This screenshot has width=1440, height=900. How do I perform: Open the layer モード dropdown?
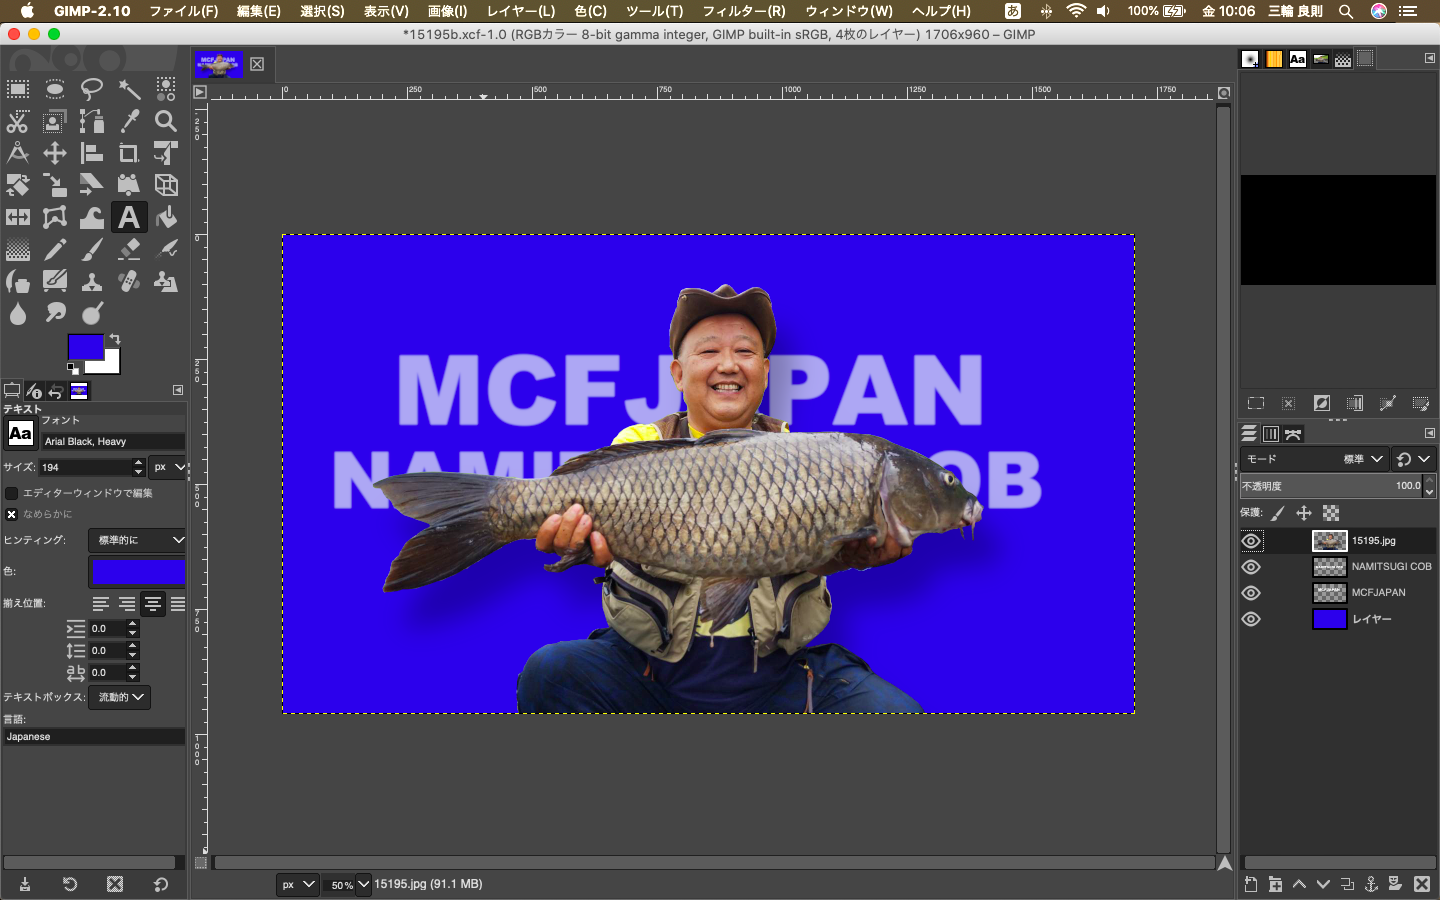tap(1314, 459)
